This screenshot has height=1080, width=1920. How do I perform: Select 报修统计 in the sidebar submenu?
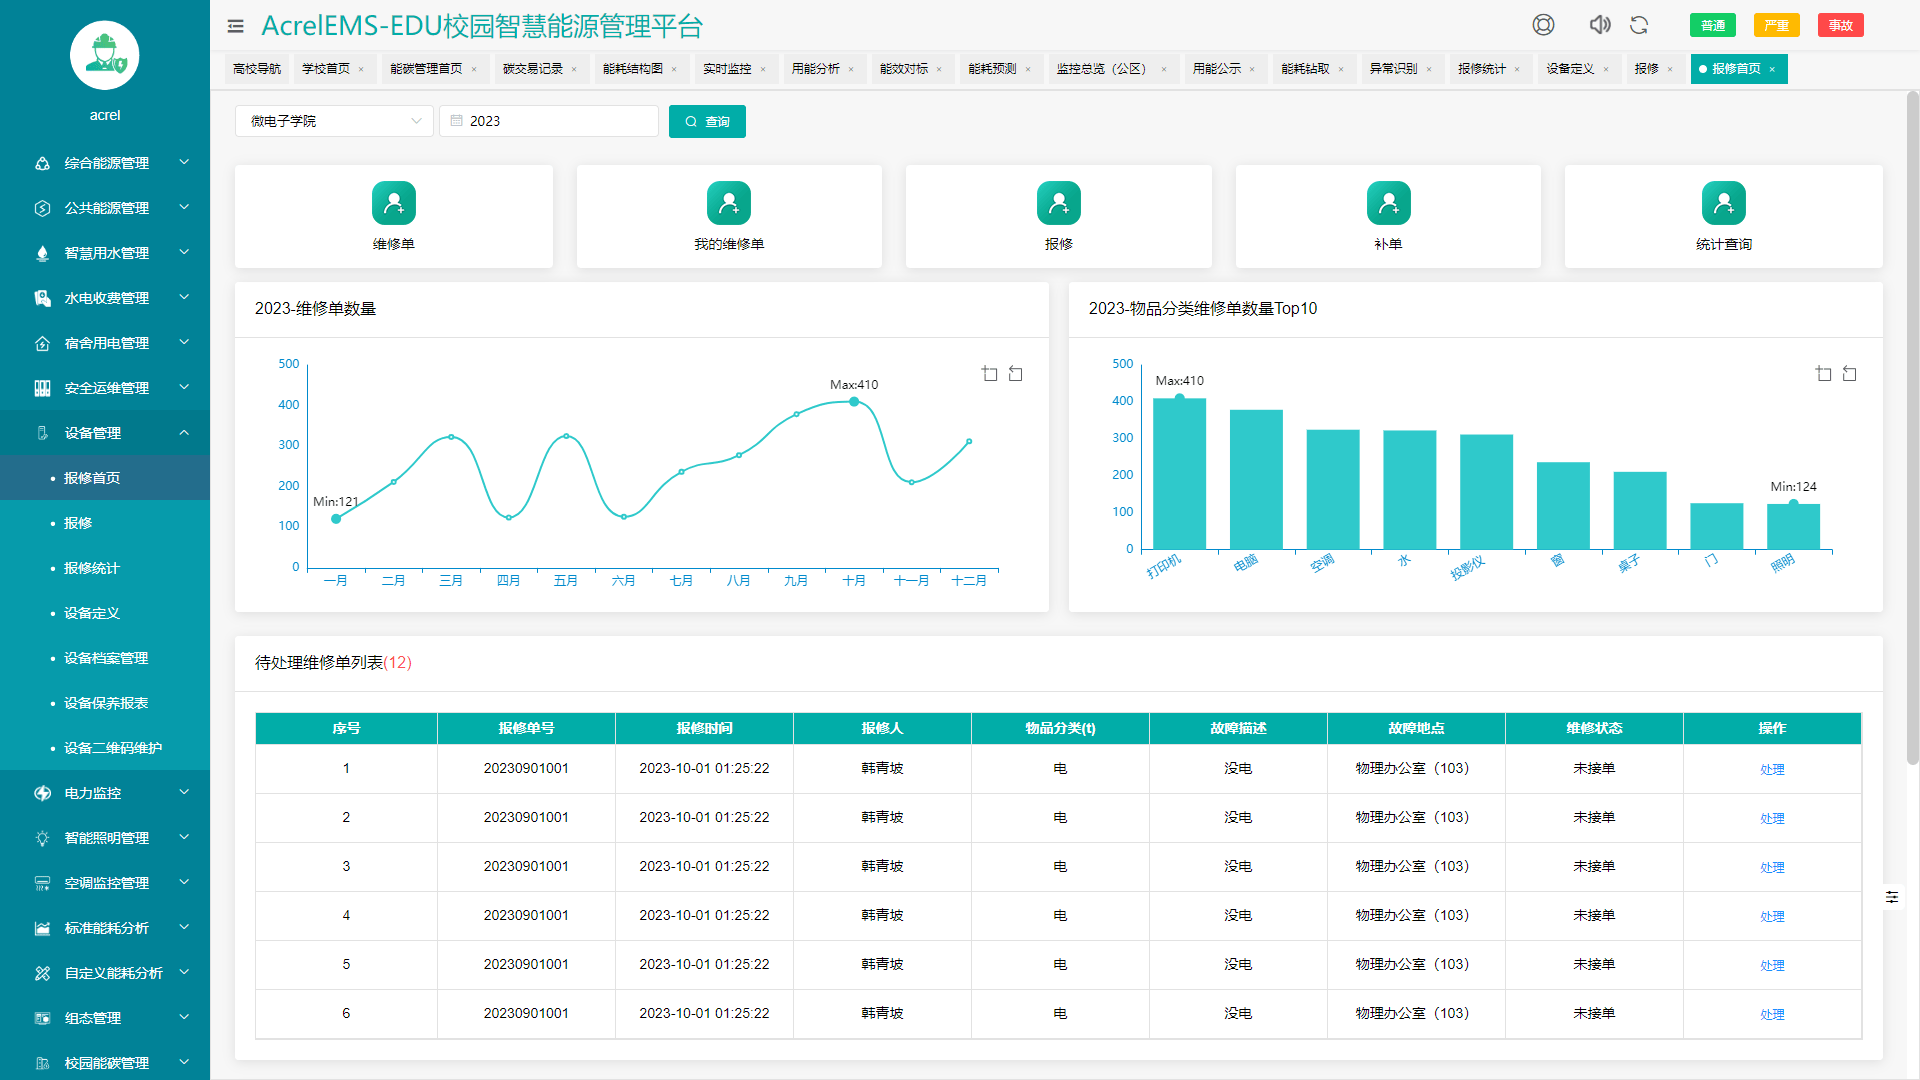pyautogui.click(x=92, y=568)
